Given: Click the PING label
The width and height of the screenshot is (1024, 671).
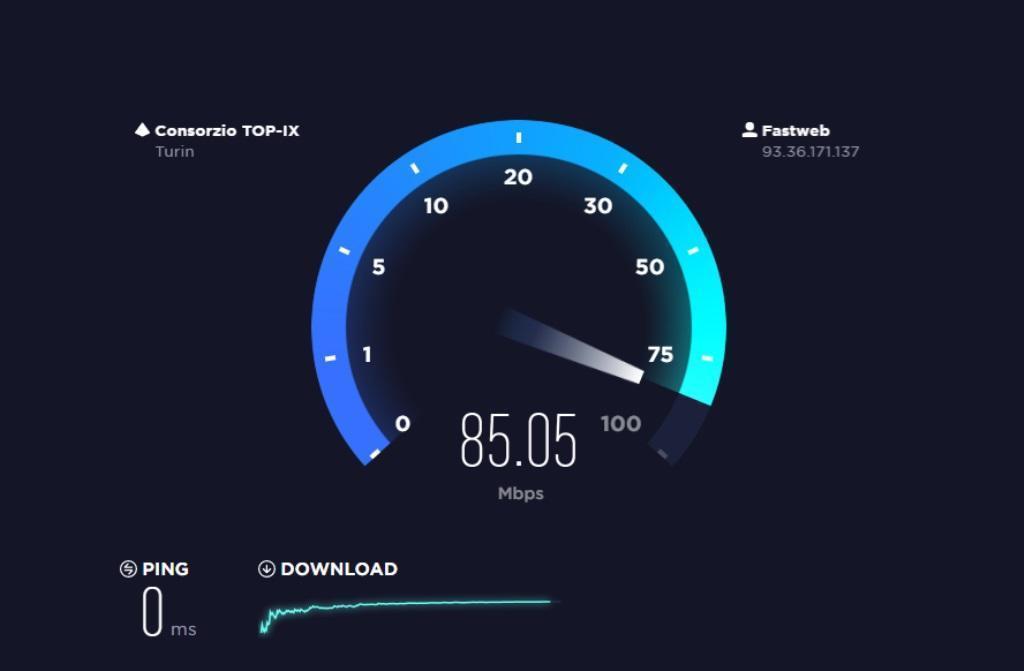Looking at the screenshot, I should 165,569.
